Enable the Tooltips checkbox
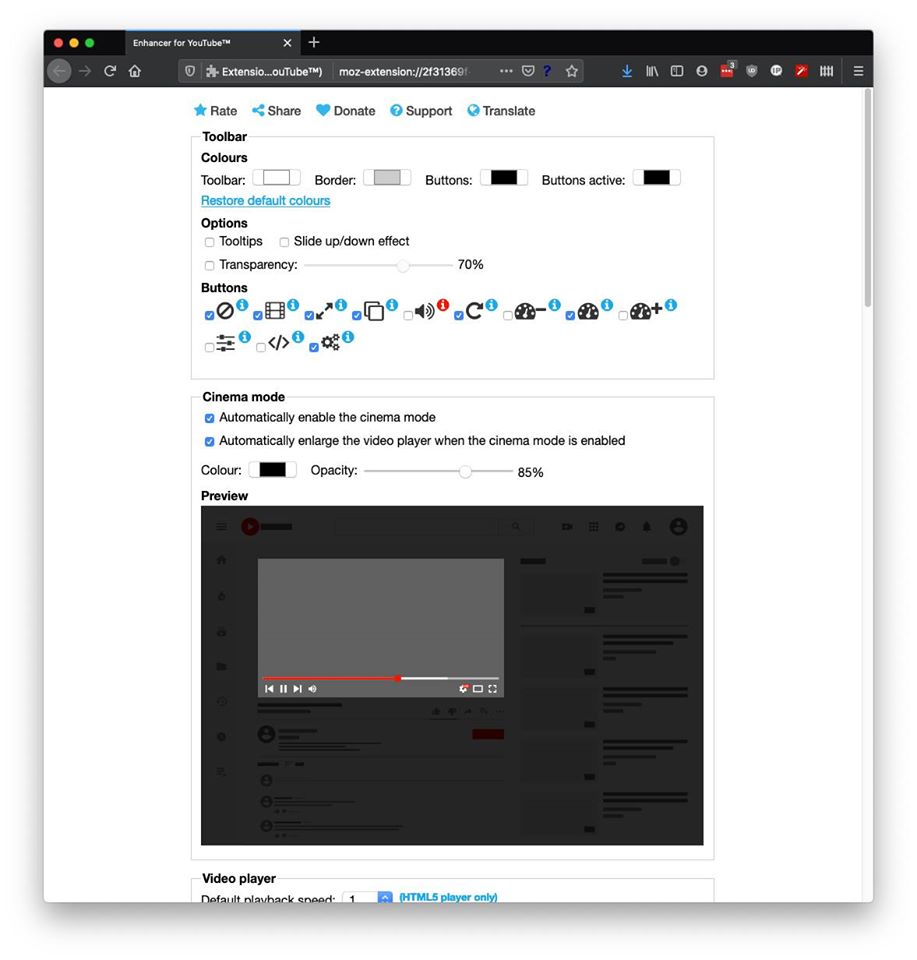Image resolution: width=917 pixels, height=960 pixels. click(x=209, y=242)
